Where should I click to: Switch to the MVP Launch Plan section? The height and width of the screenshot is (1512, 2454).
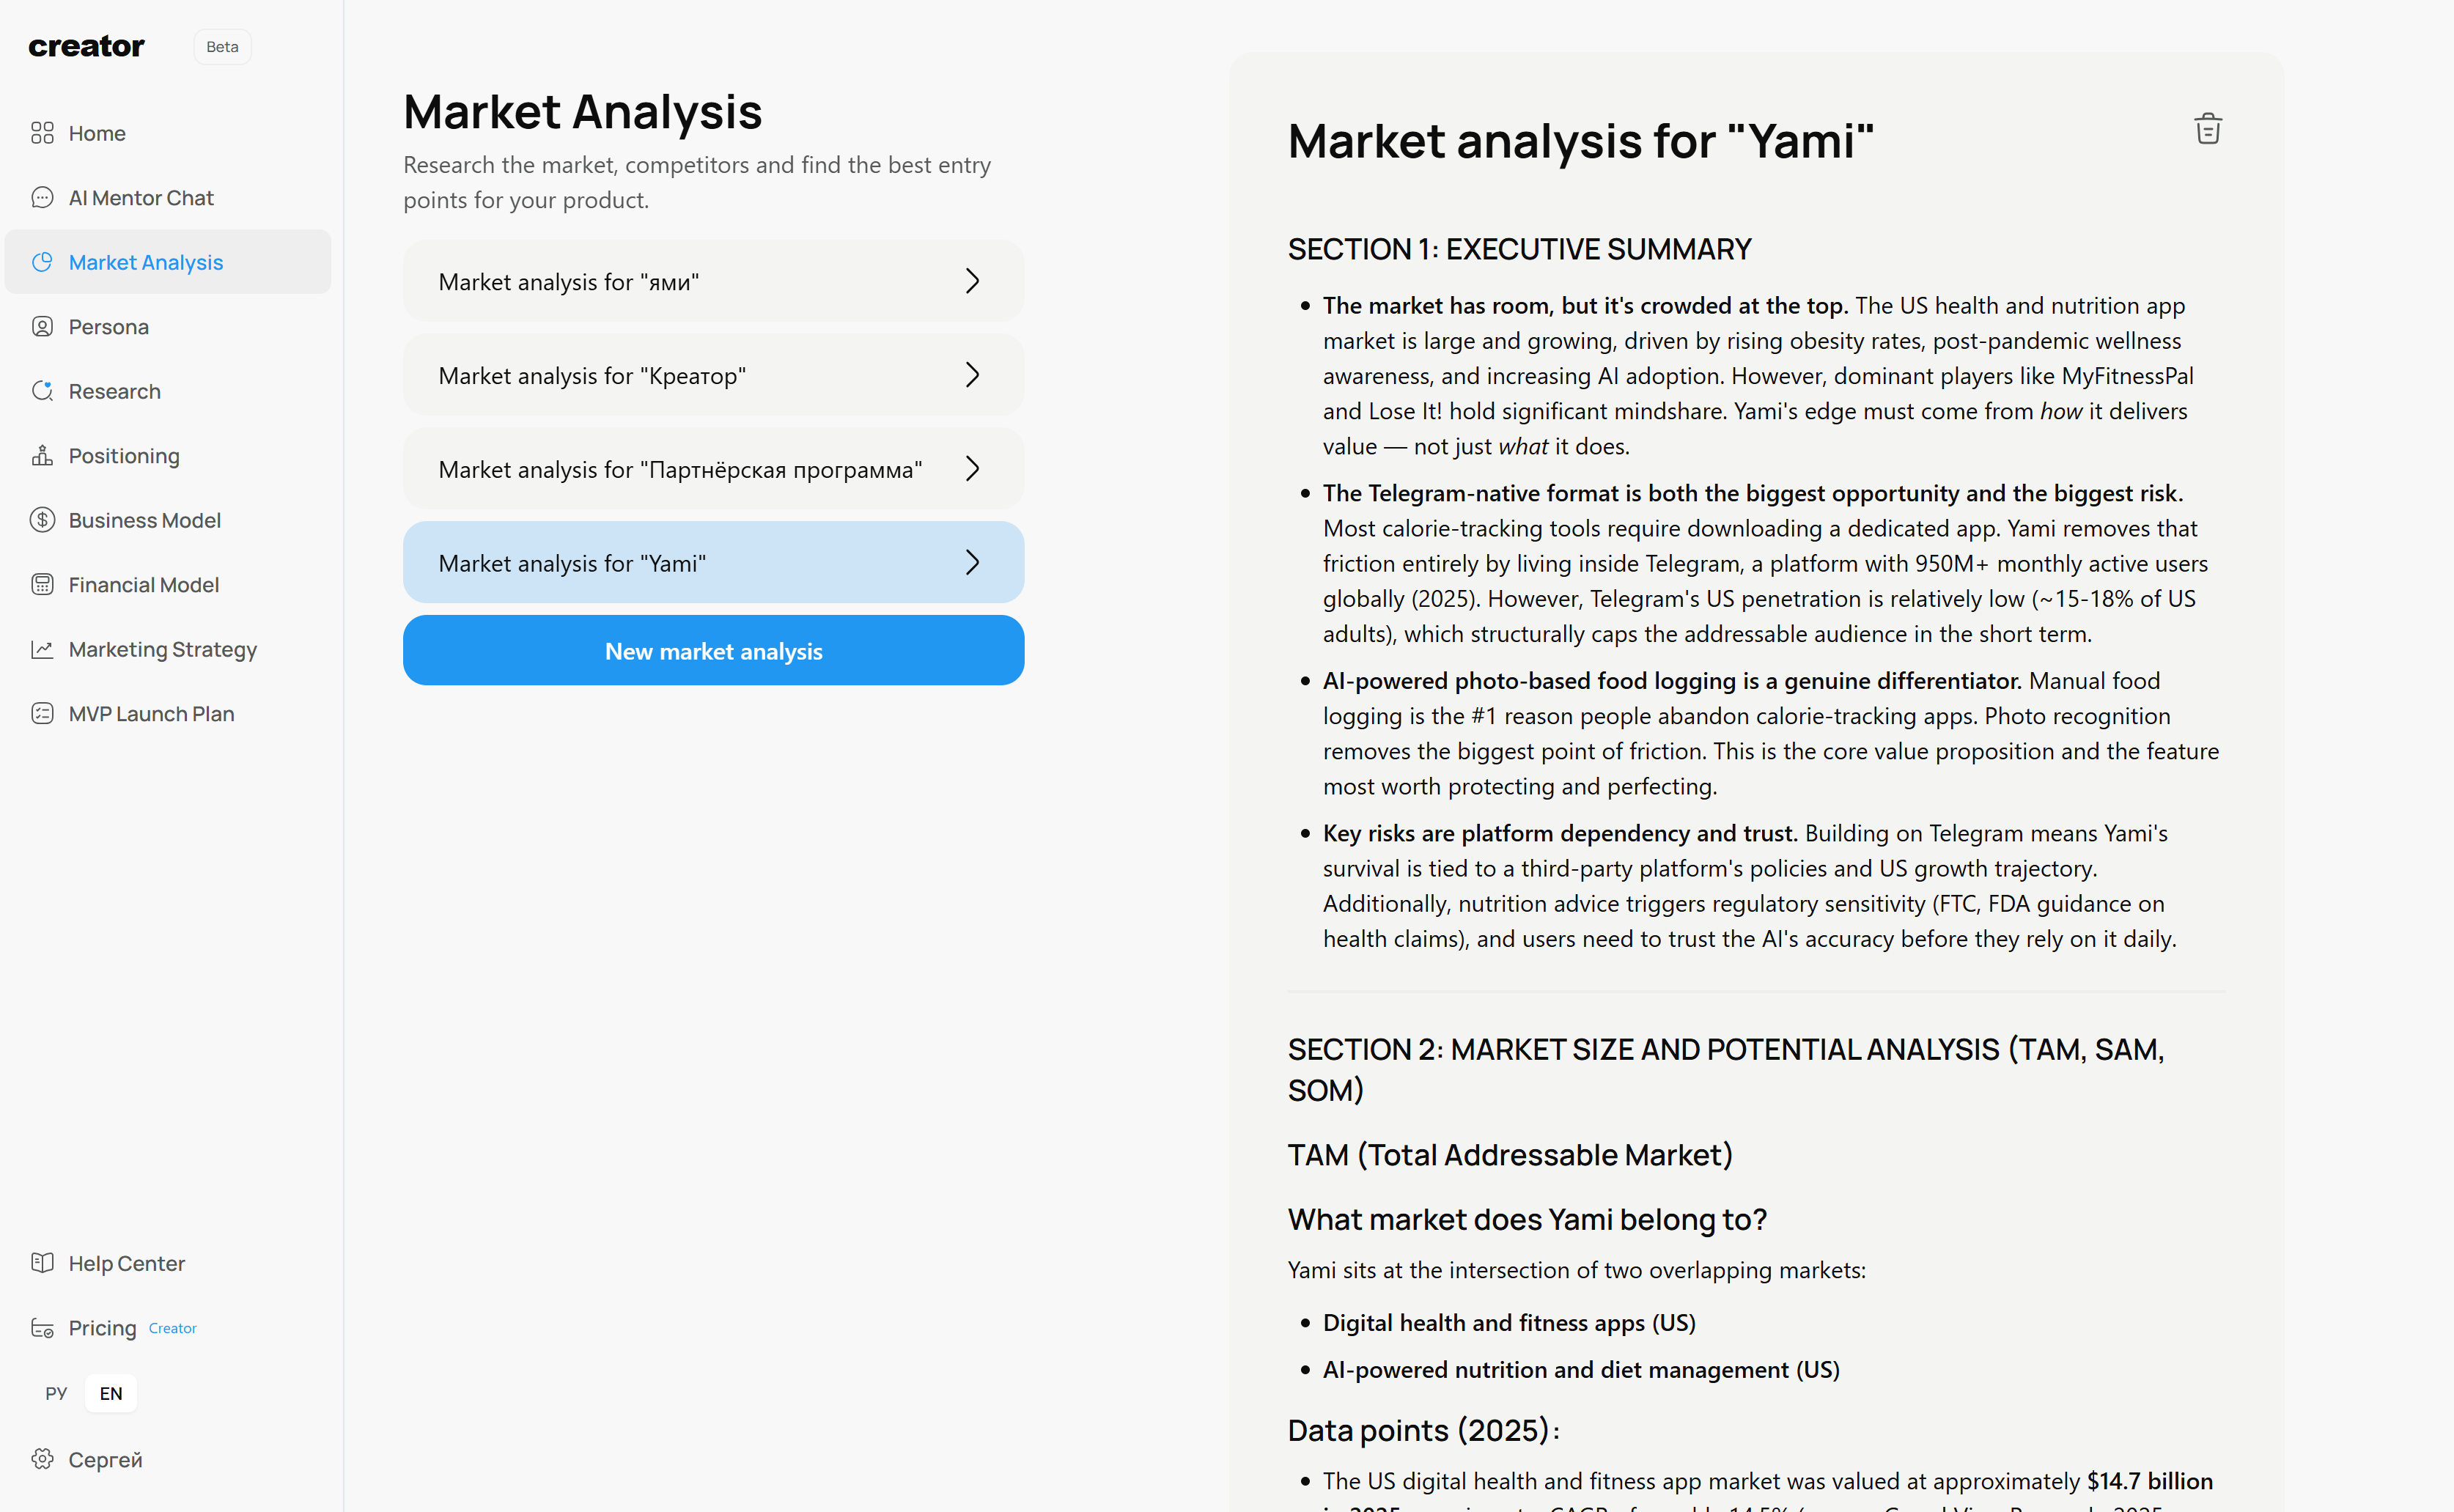tap(152, 713)
